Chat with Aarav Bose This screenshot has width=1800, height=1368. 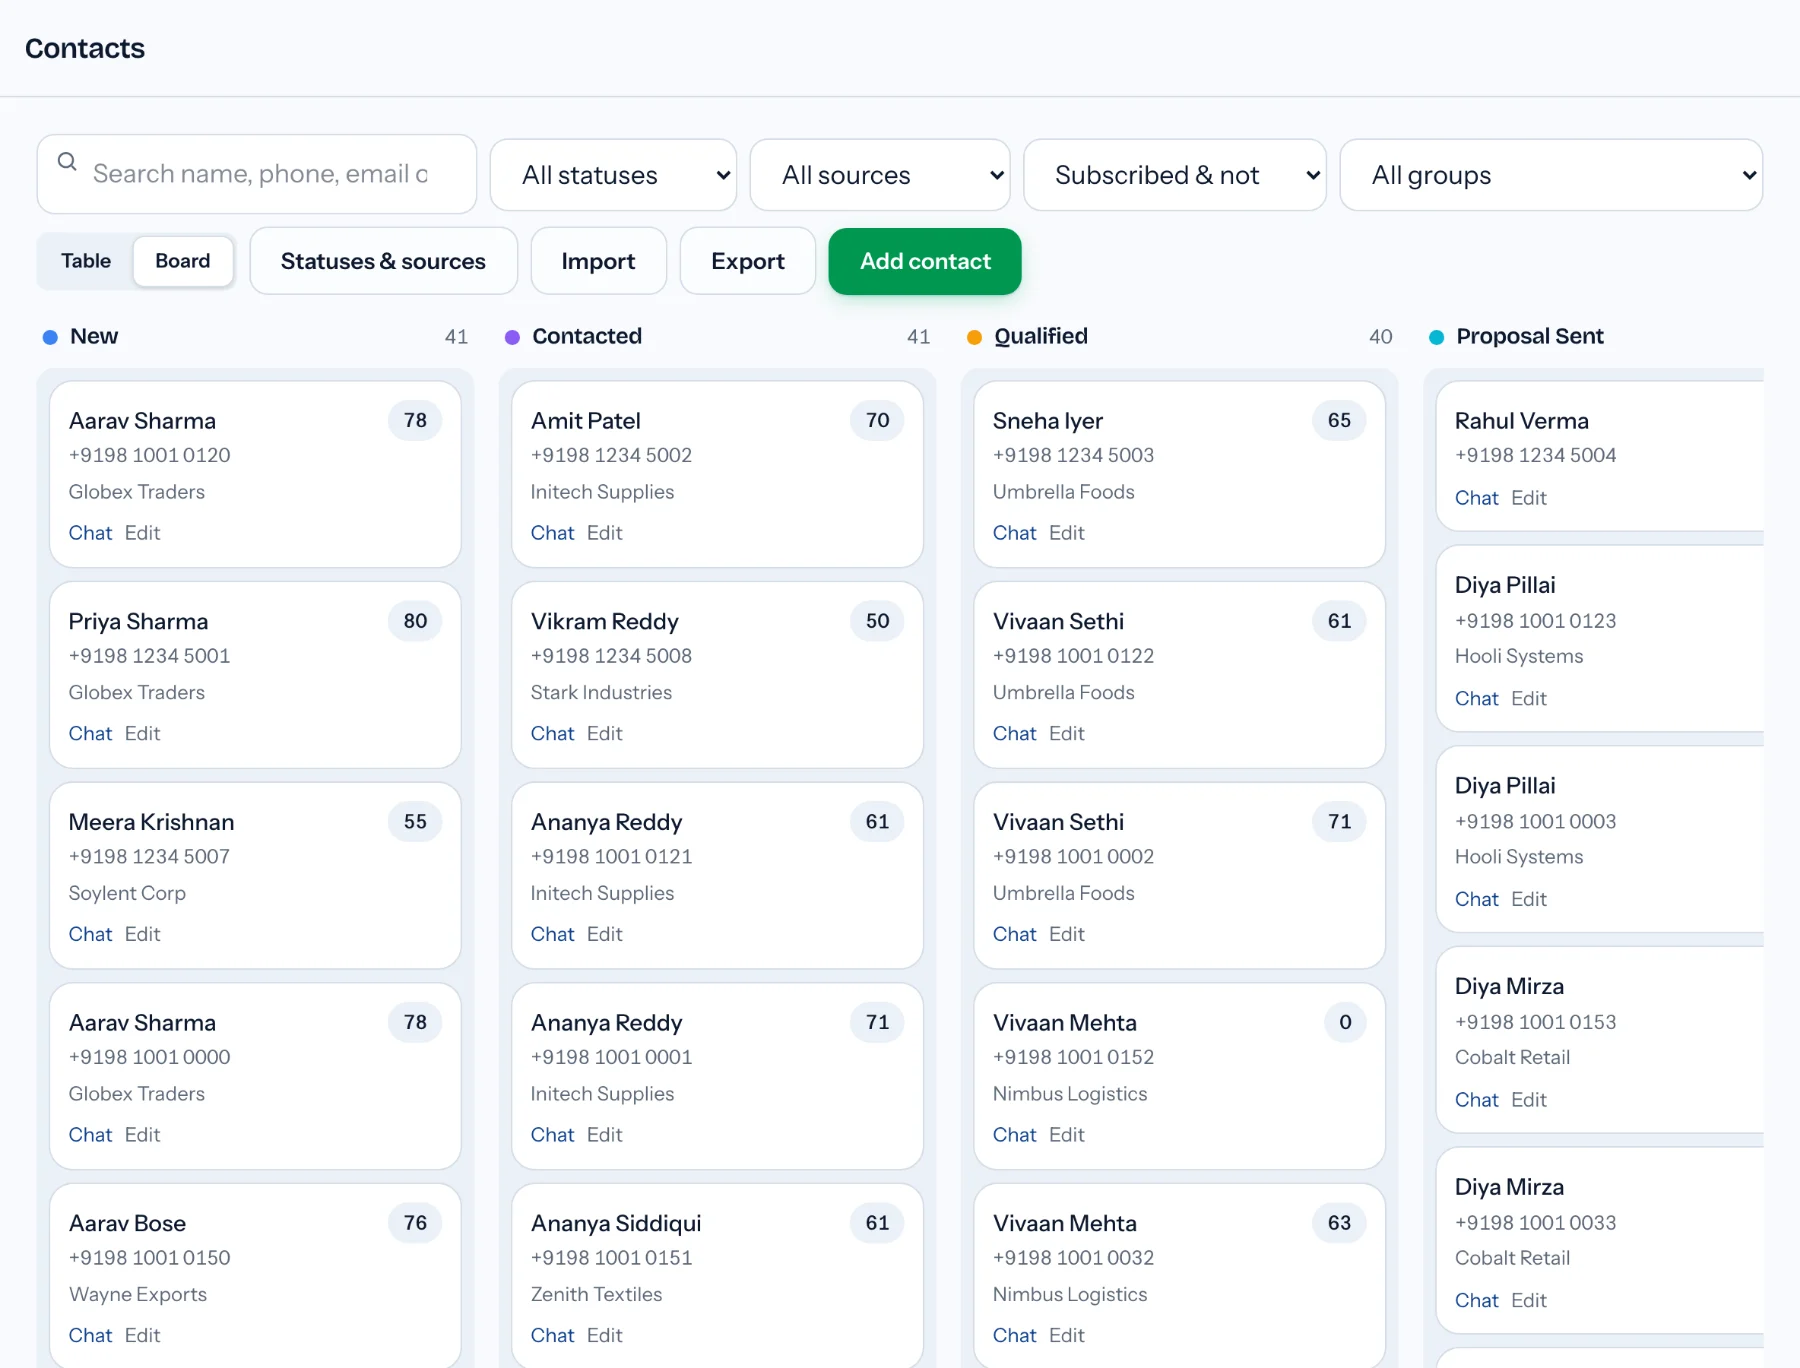click(x=90, y=1336)
